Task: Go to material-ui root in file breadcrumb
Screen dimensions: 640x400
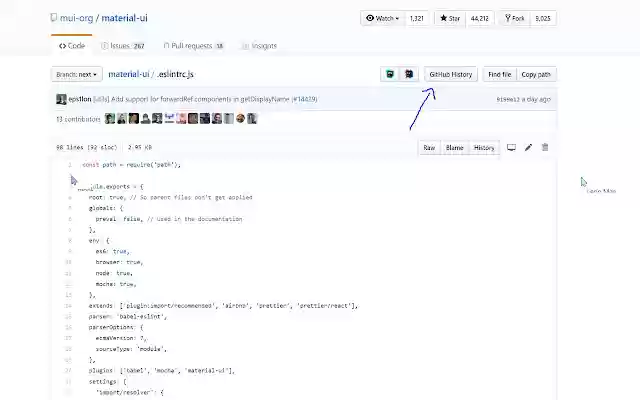Action: coord(129,74)
